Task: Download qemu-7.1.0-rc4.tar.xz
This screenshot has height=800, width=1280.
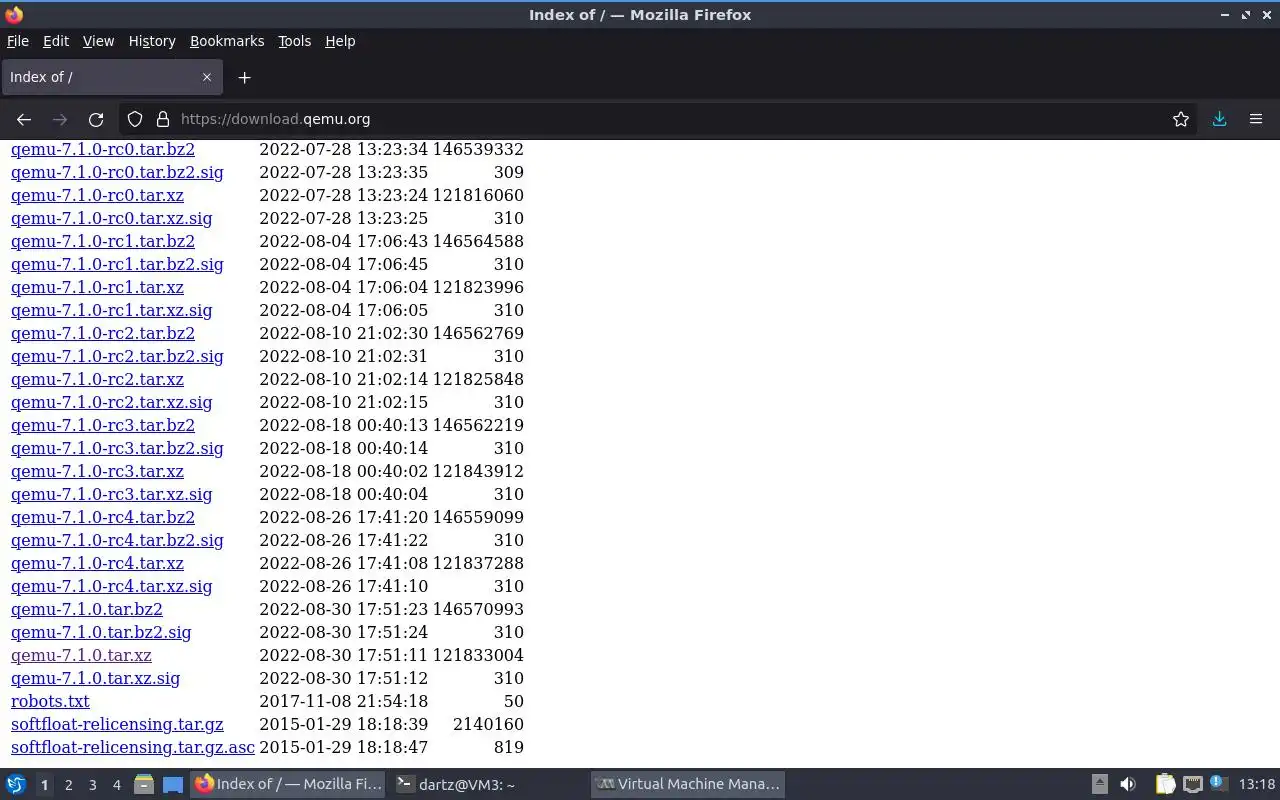Action: 97,563
